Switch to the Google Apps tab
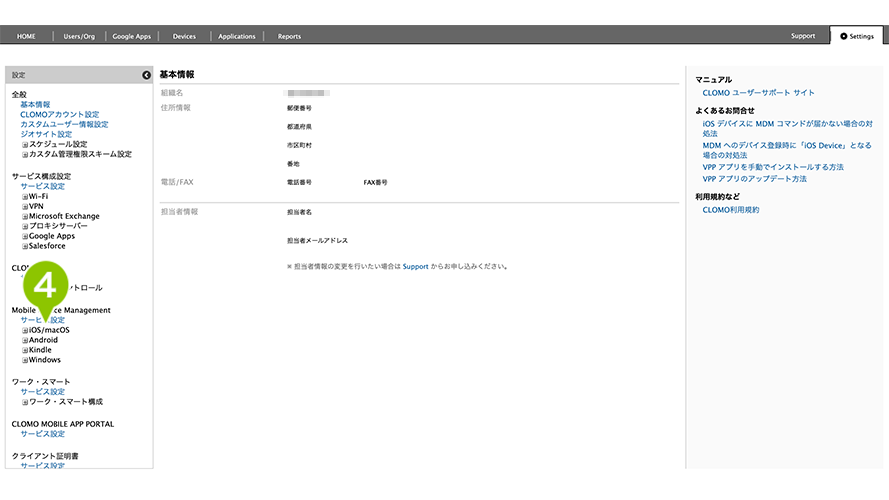 click(132, 36)
